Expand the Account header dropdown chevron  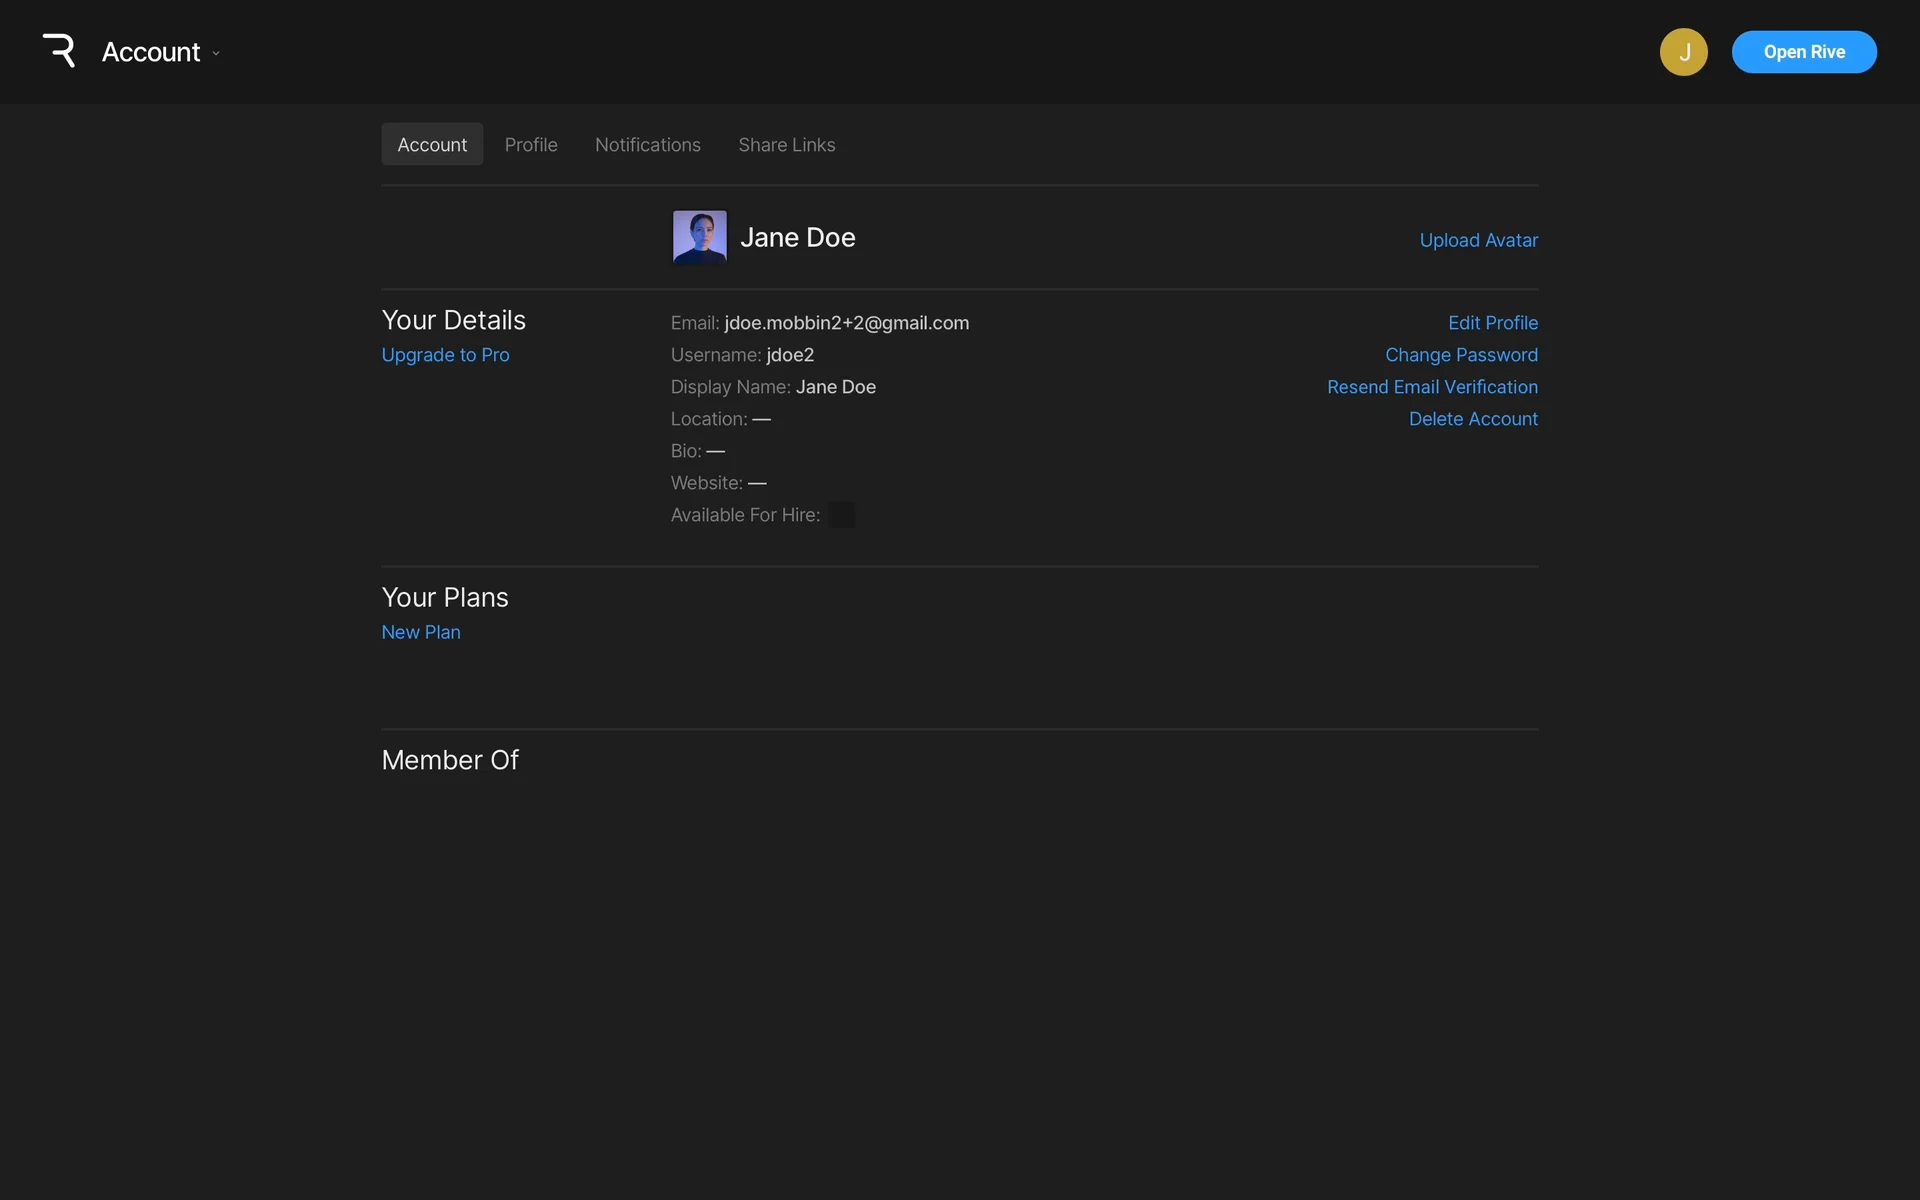click(x=216, y=53)
